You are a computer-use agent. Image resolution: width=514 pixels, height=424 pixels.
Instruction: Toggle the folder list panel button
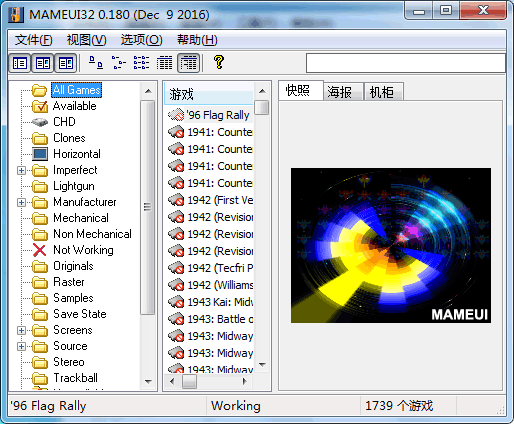[20, 63]
